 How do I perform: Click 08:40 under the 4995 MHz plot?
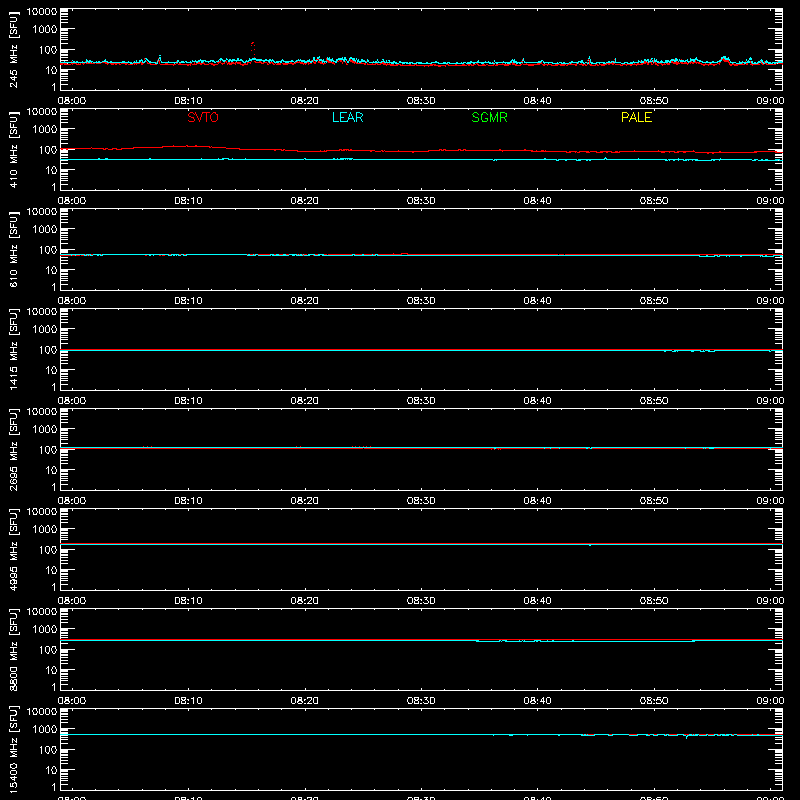click(537, 601)
